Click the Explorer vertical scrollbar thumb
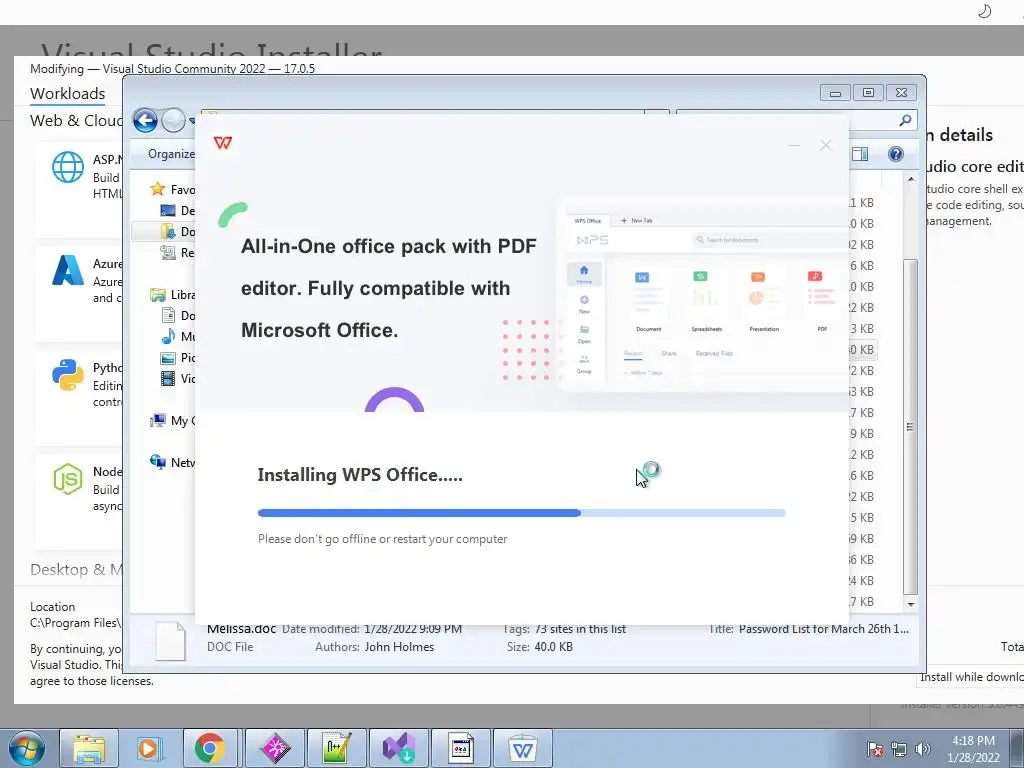The height and width of the screenshot is (768, 1024). coord(910,426)
